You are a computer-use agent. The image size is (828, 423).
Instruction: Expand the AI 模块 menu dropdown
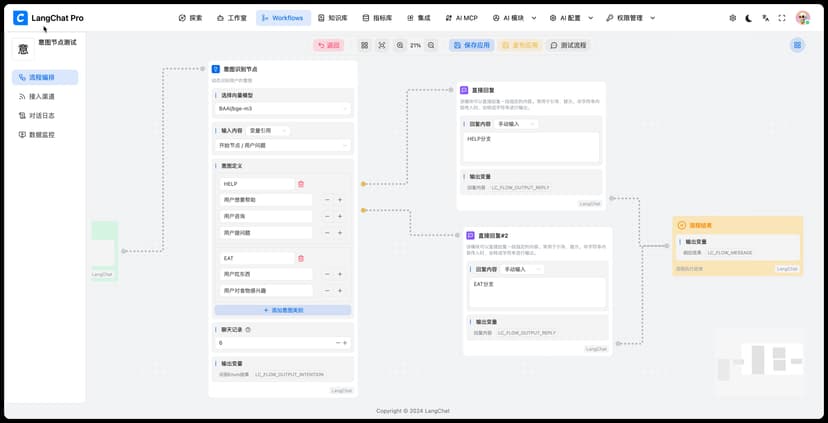point(519,18)
